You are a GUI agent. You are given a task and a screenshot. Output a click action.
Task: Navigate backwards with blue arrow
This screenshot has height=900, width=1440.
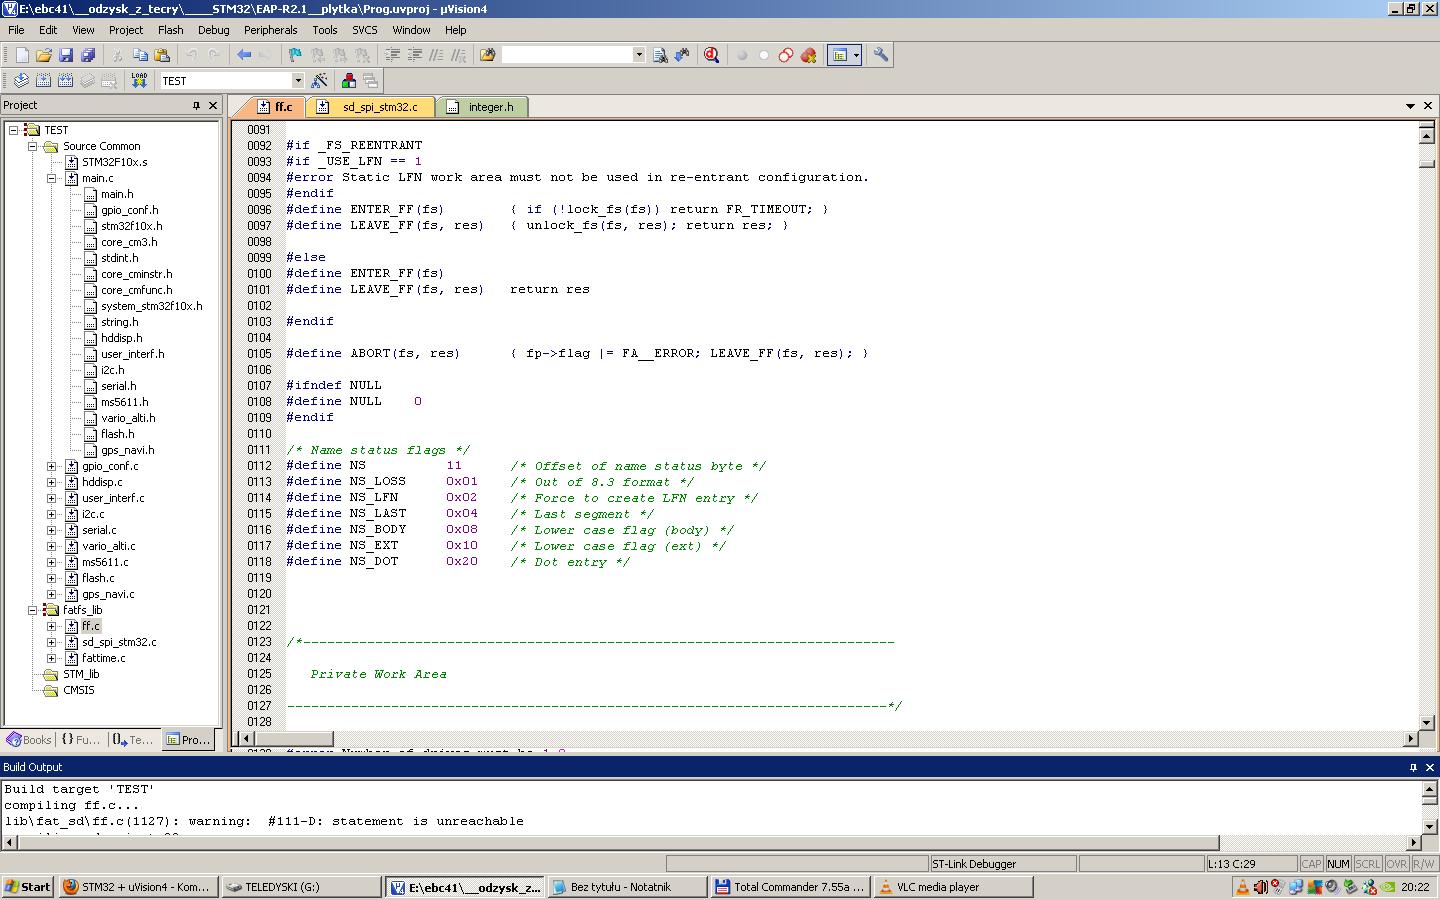pos(244,55)
